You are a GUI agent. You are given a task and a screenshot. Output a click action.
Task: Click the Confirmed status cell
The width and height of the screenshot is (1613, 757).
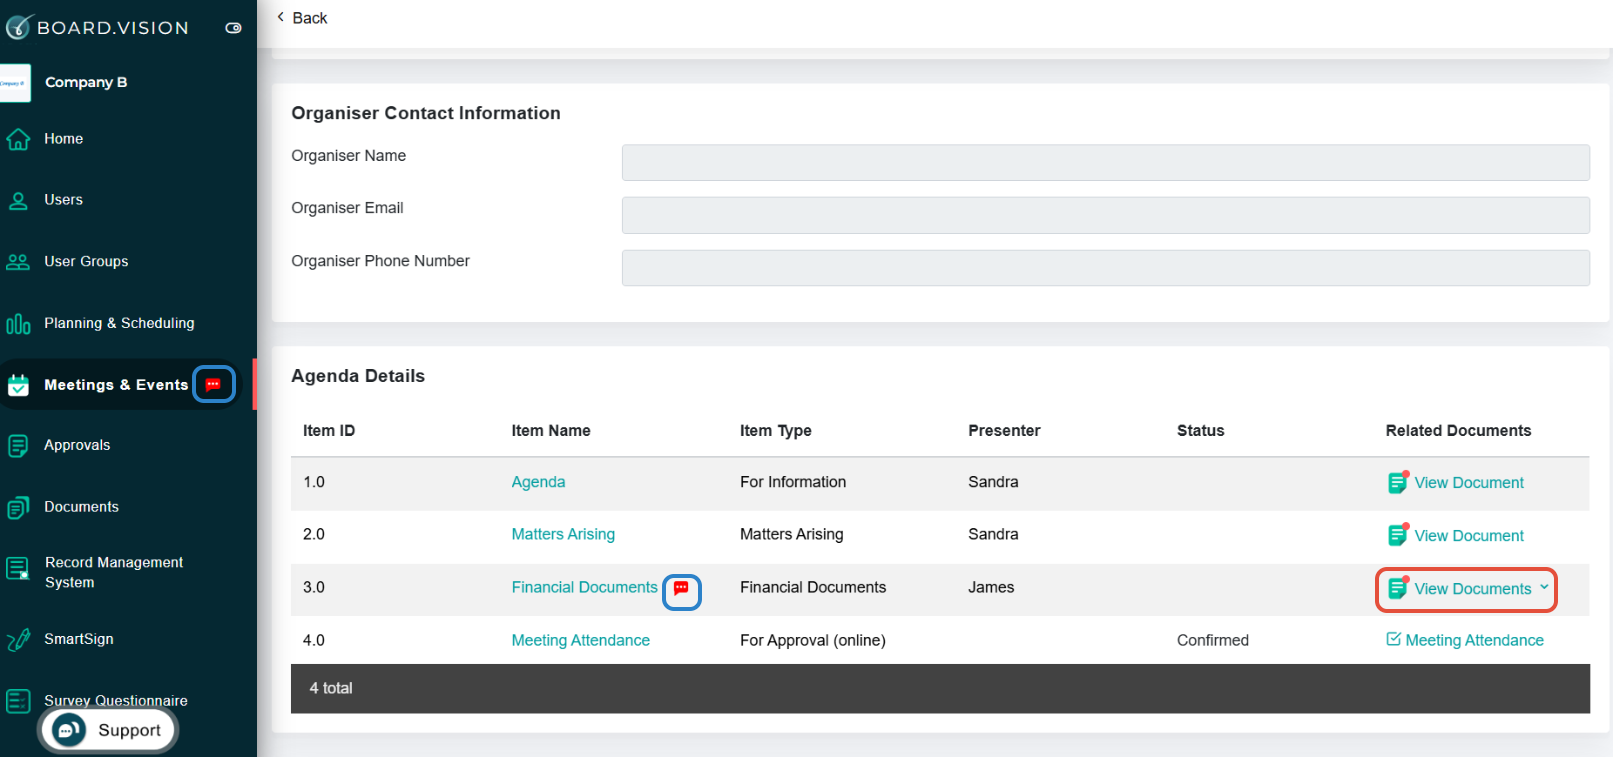pos(1212,640)
